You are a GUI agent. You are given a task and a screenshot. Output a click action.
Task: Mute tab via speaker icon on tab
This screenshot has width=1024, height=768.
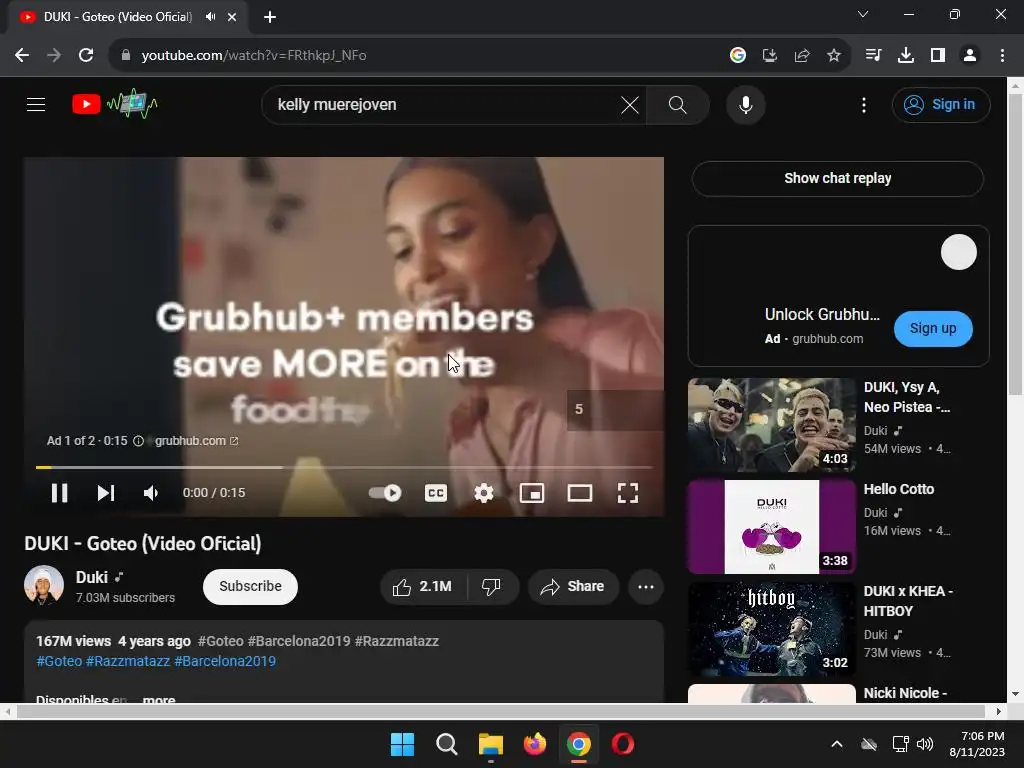210,17
